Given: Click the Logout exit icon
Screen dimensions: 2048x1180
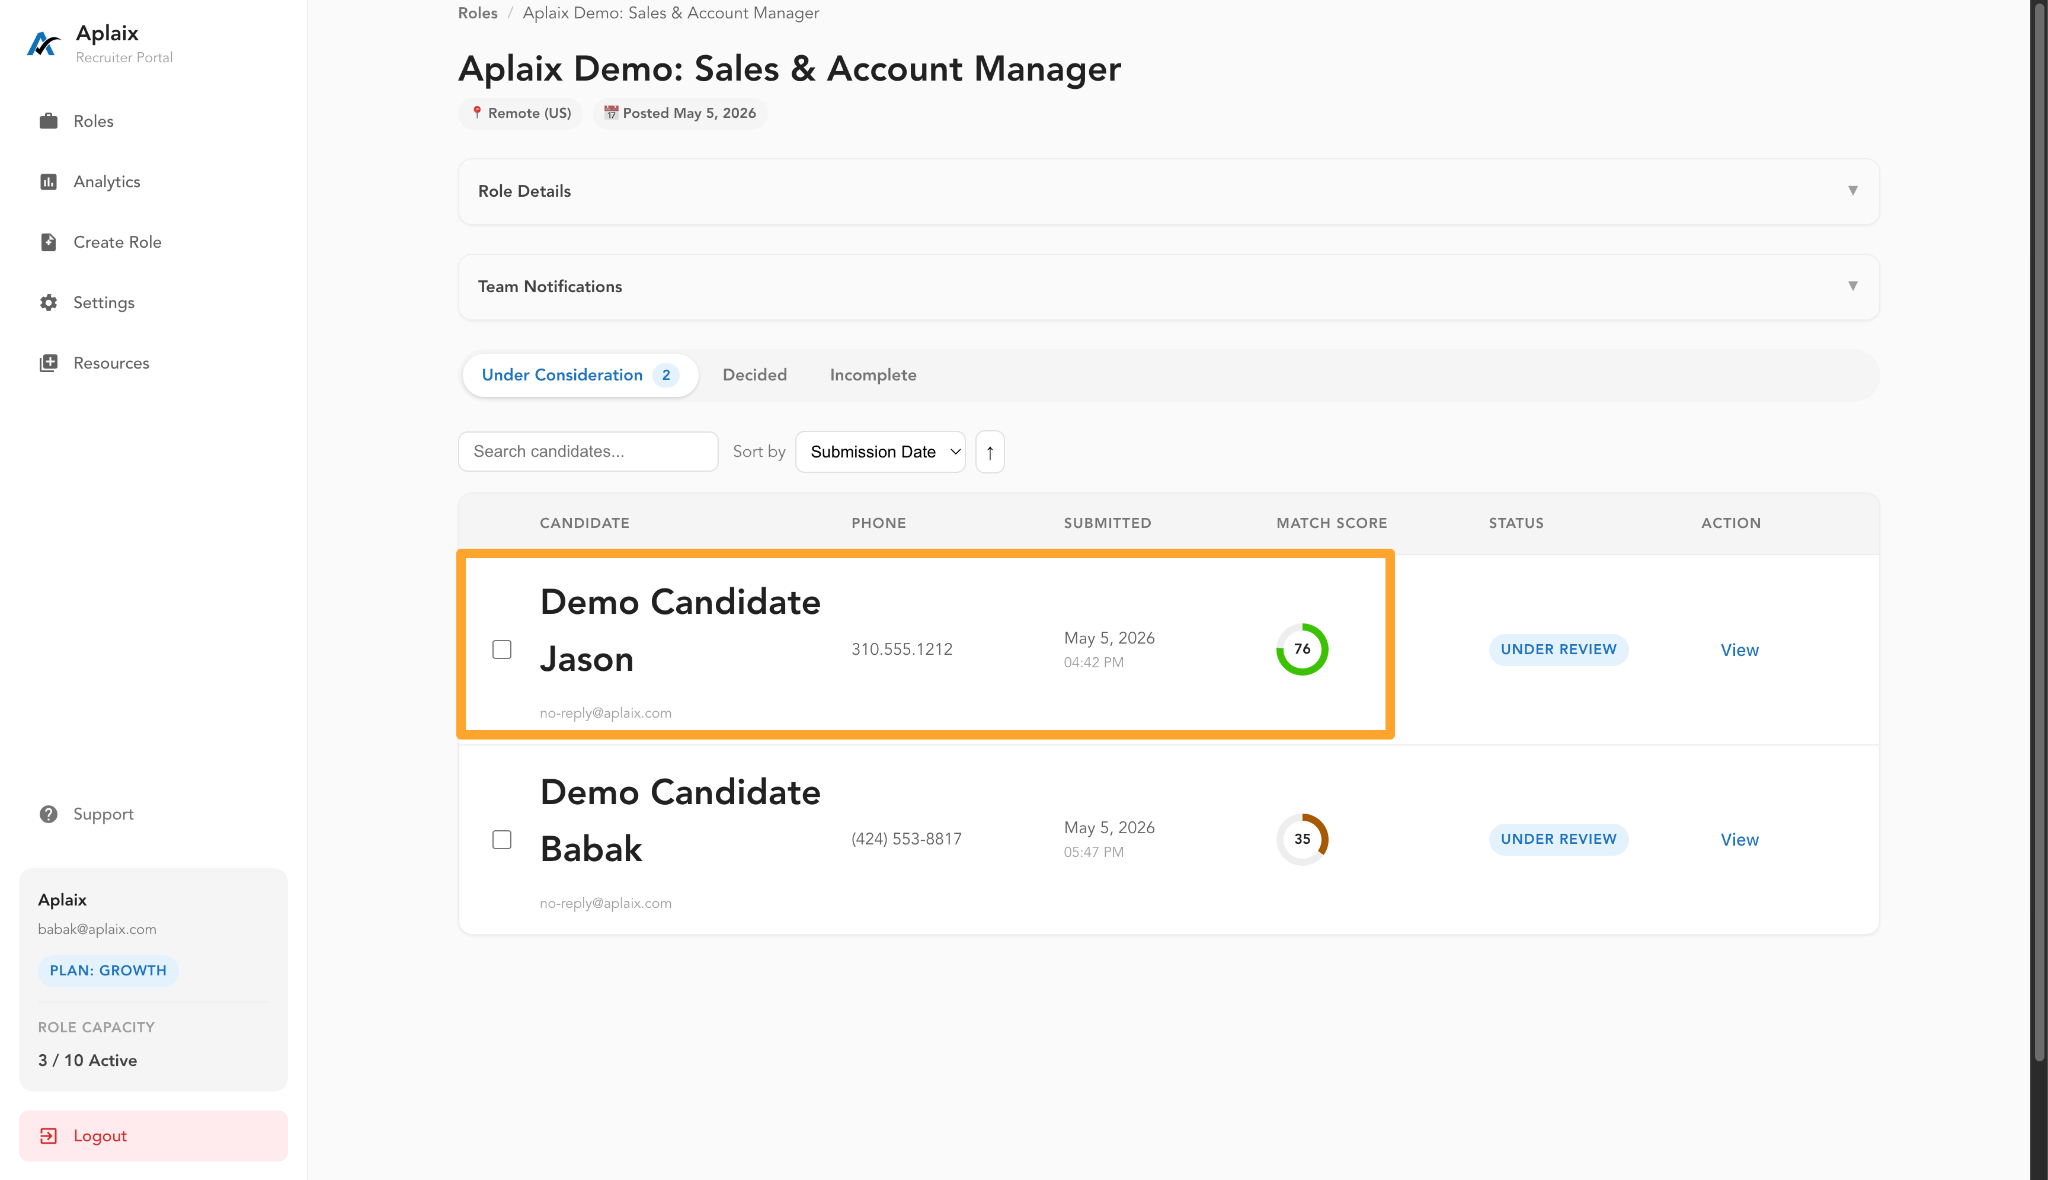Looking at the screenshot, I should point(48,1136).
